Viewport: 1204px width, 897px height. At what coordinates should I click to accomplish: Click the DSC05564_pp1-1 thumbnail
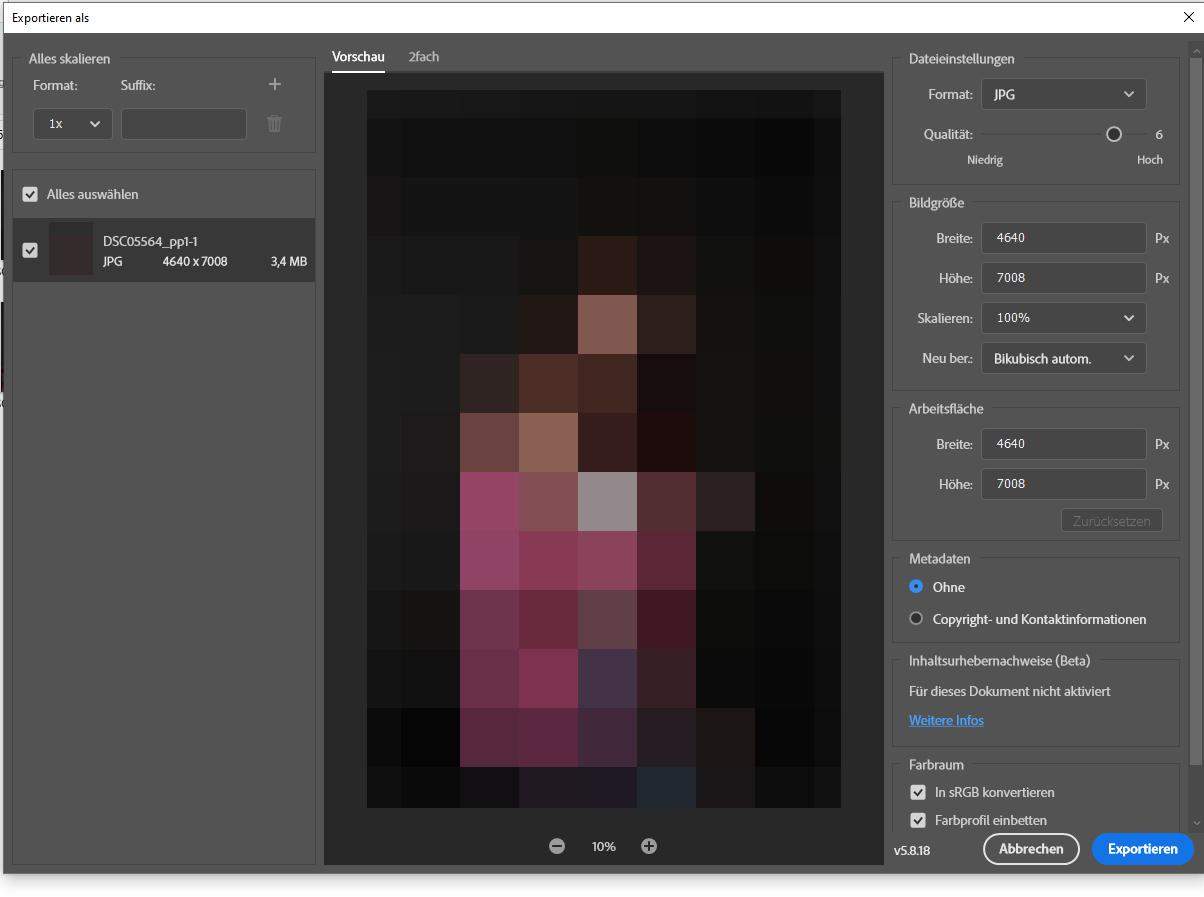coord(71,249)
